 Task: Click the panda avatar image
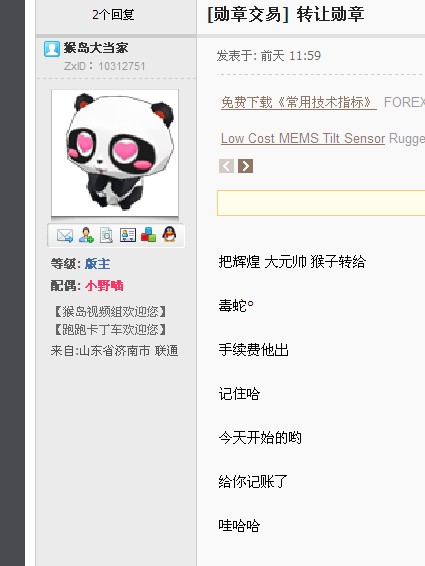click(115, 153)
